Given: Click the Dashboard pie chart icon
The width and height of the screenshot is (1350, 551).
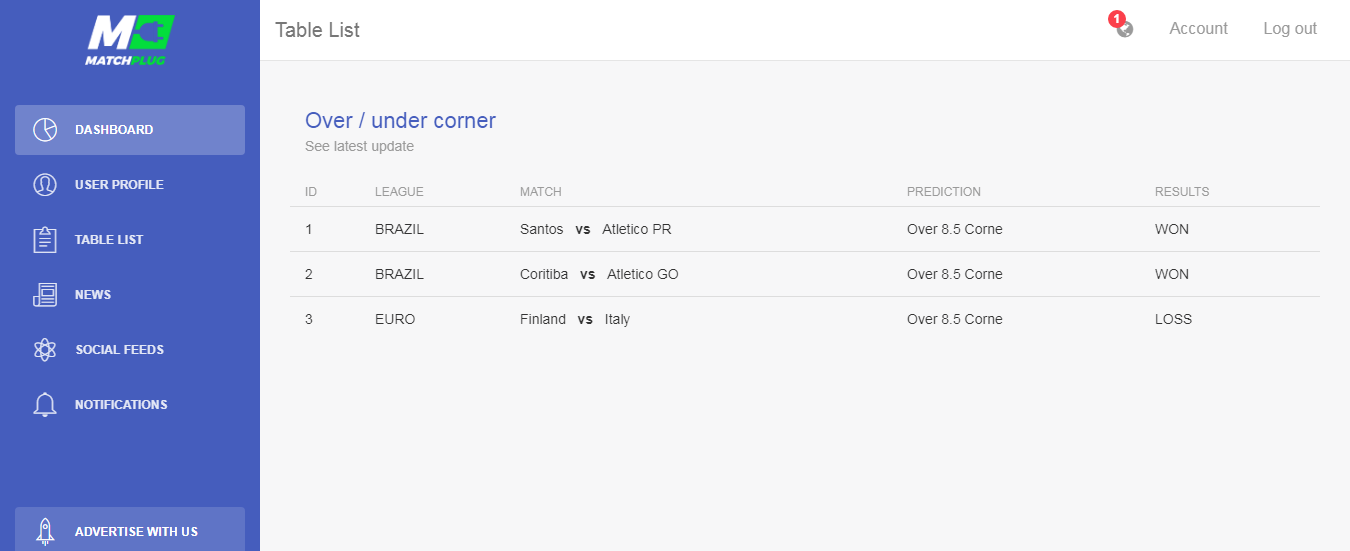Looking at the screenshot, I should tap(45, 130).
